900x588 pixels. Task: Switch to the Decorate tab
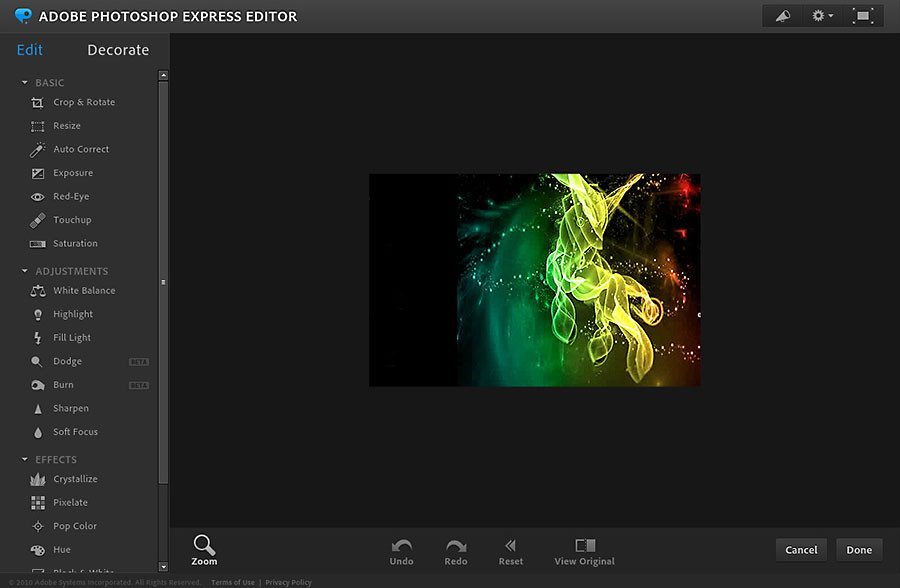pos(118,50)
